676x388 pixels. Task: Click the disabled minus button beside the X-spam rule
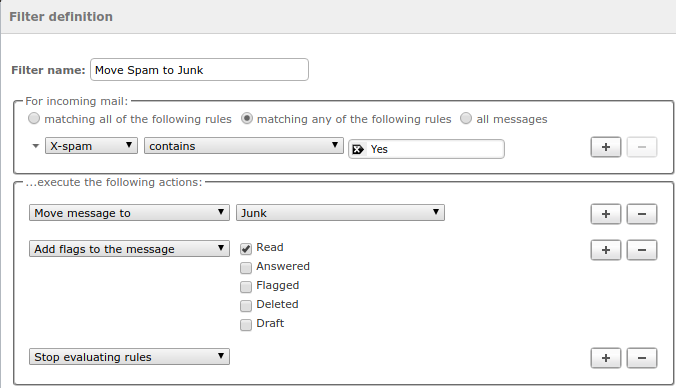642,147
